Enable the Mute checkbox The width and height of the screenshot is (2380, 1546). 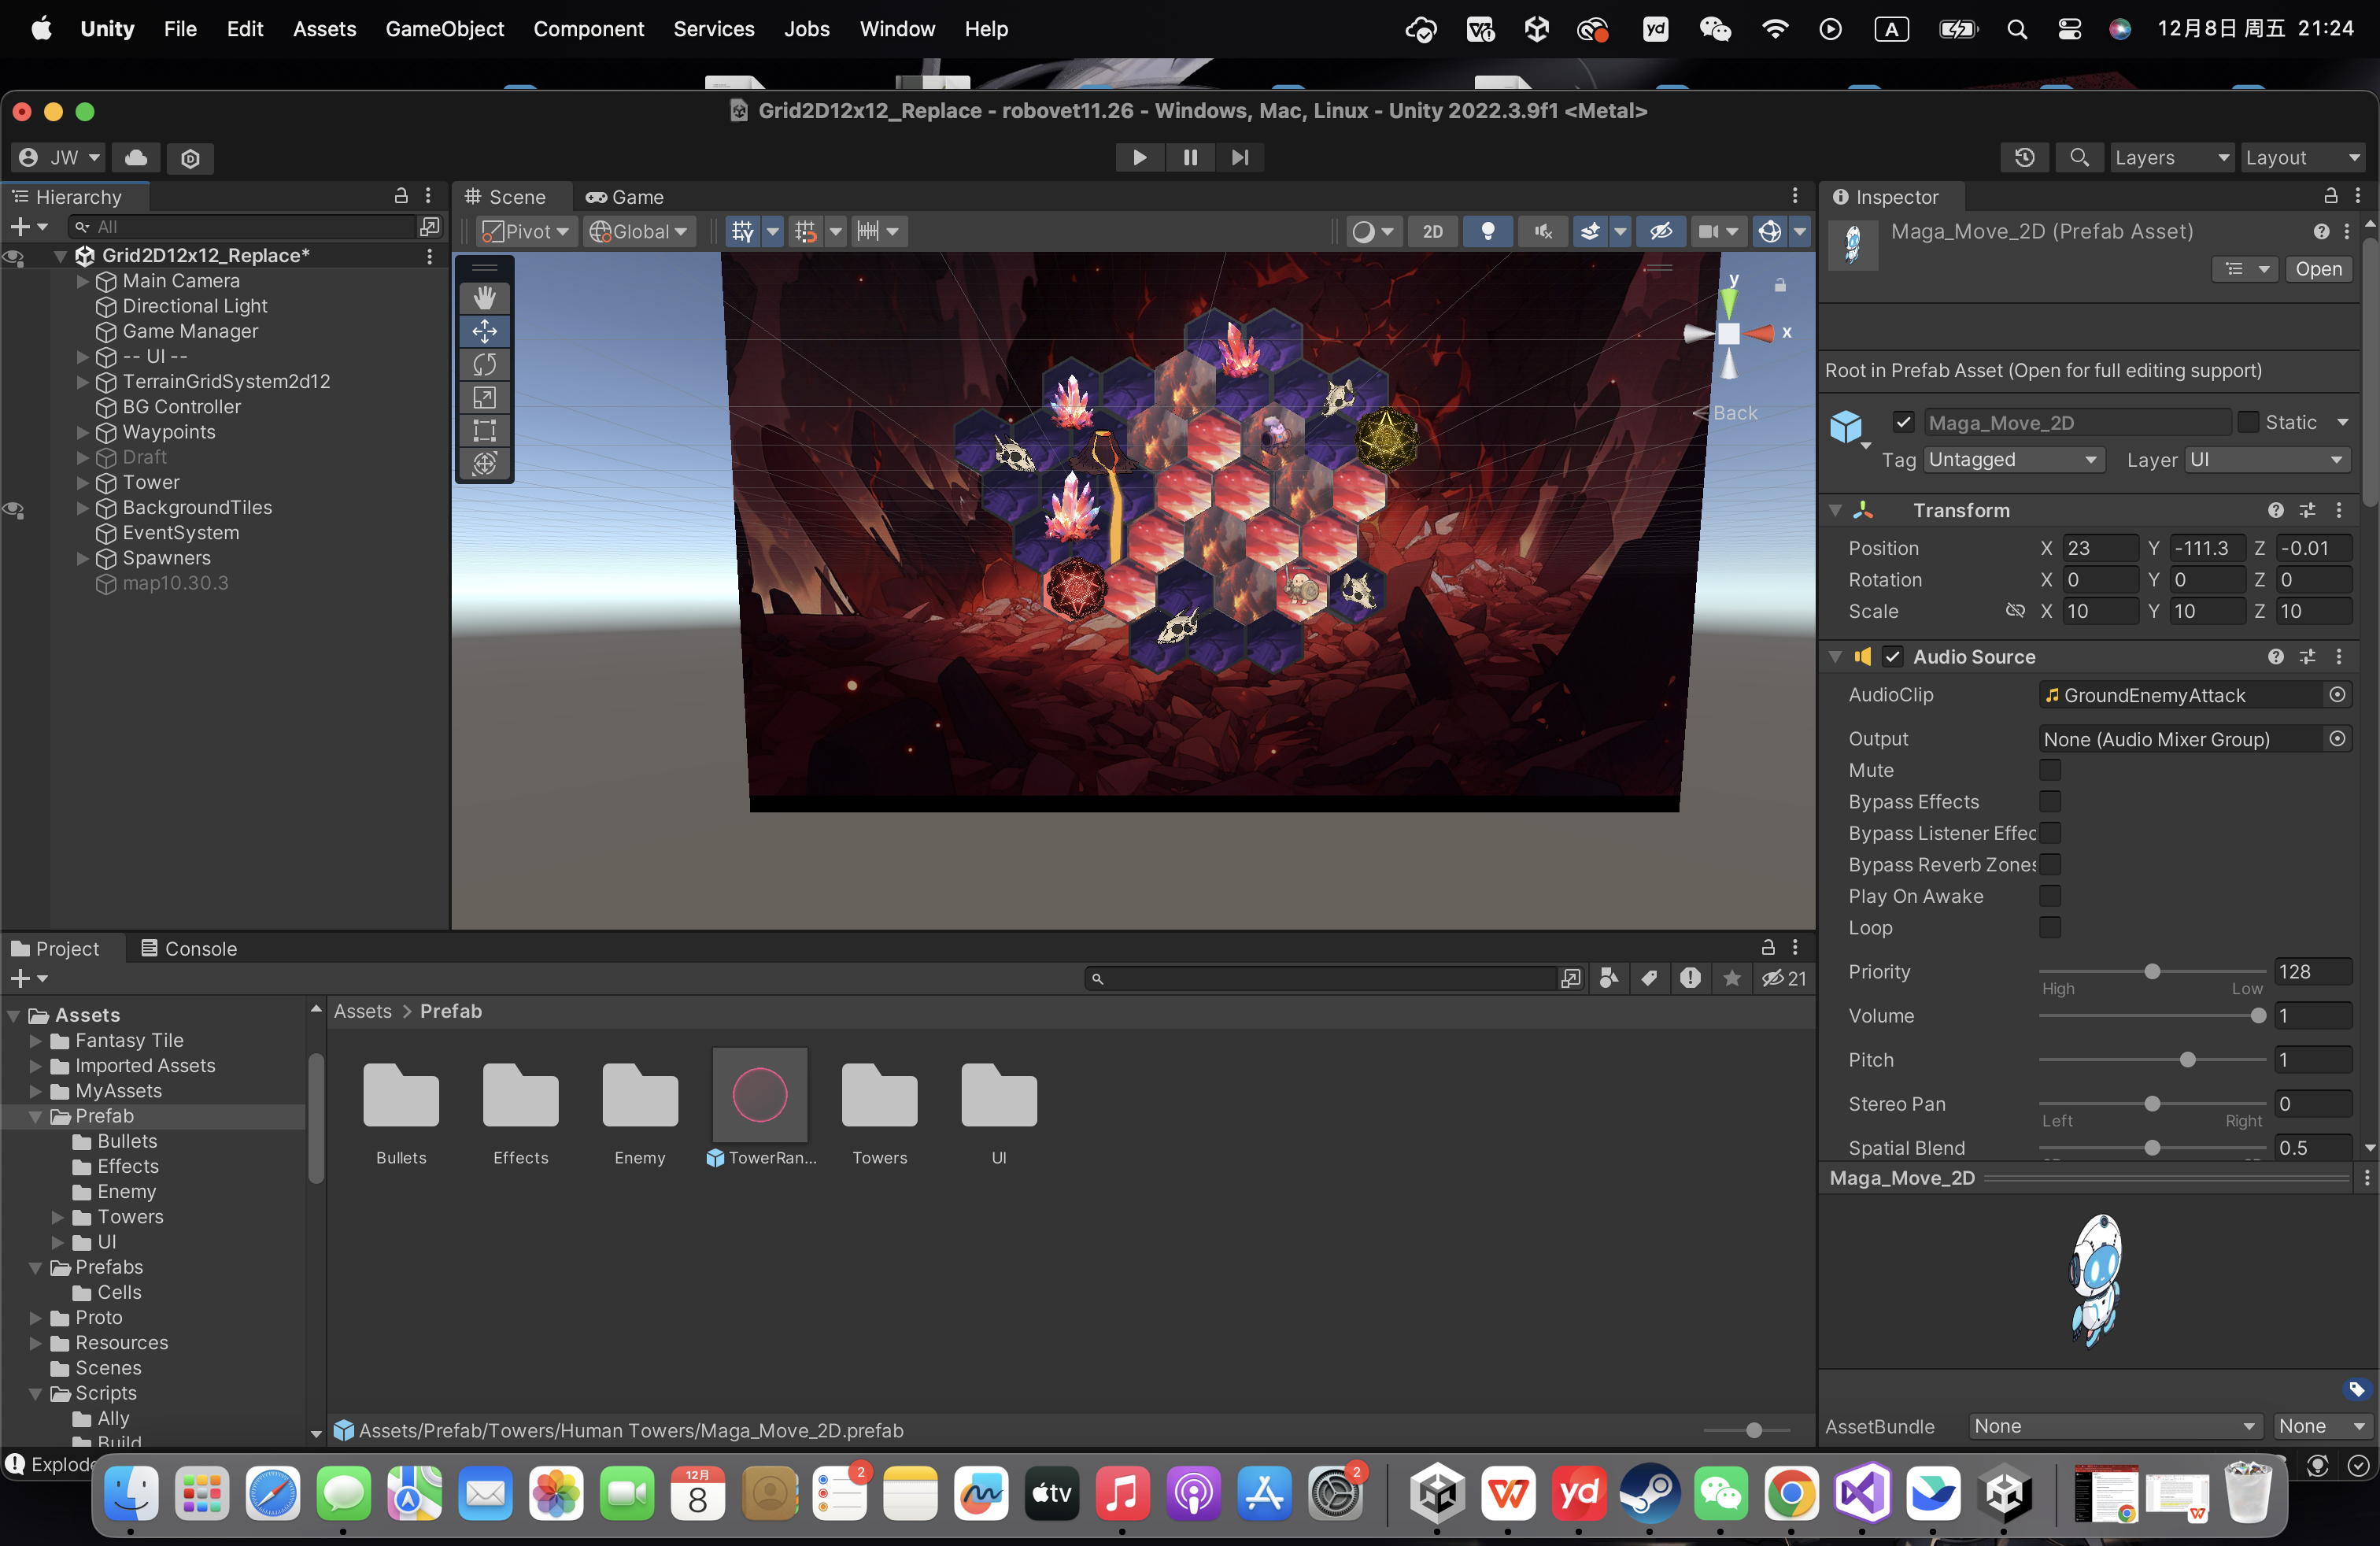pyautogui.click(x=2050, y=770)
